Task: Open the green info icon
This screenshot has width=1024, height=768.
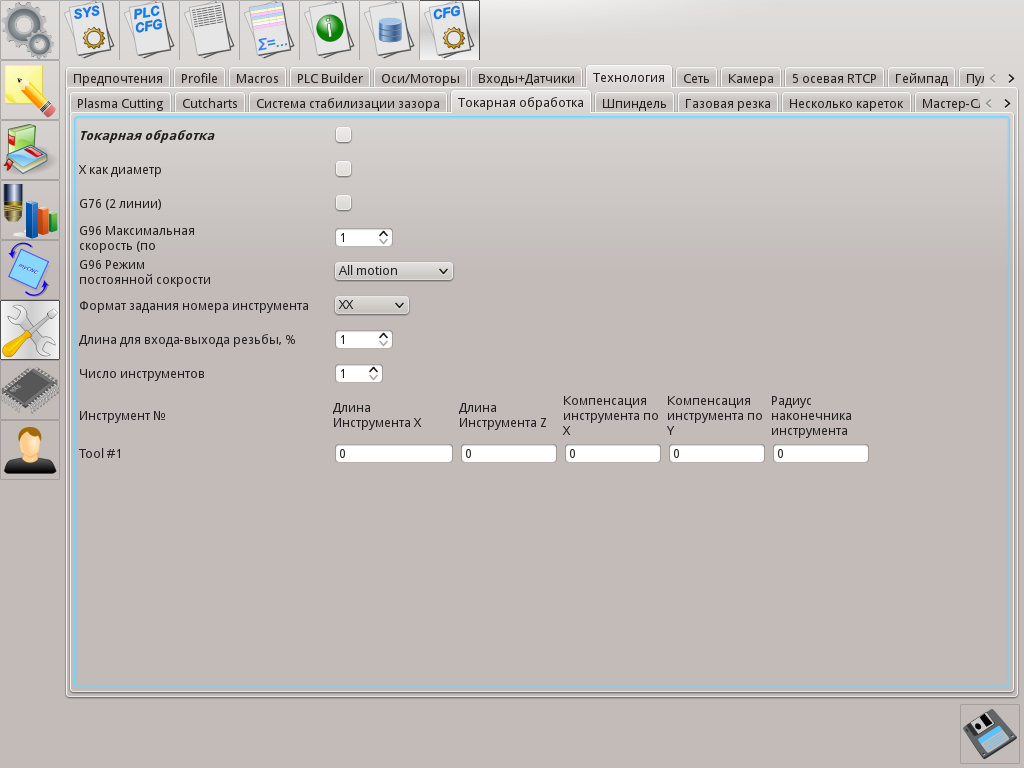Action: click(x=330, y=30)
